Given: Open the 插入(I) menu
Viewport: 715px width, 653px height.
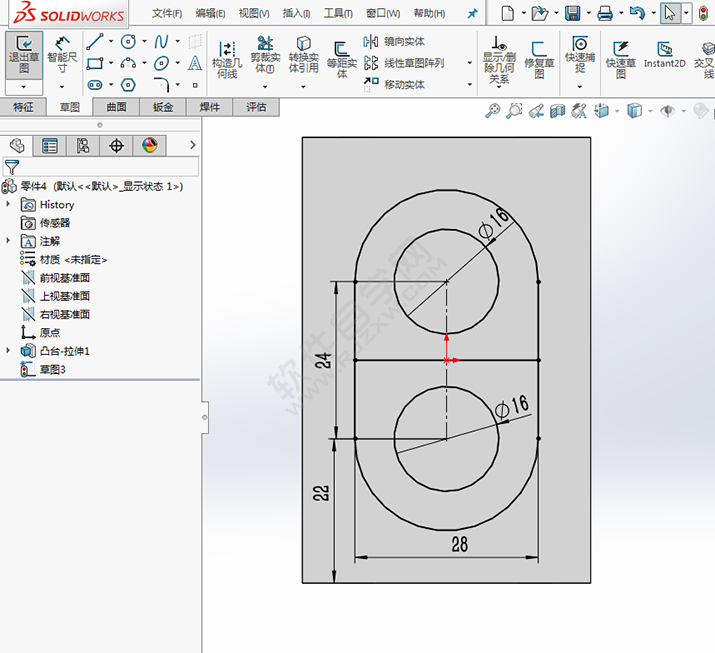Looking at the screenshot, I should [x=296, y=13].
